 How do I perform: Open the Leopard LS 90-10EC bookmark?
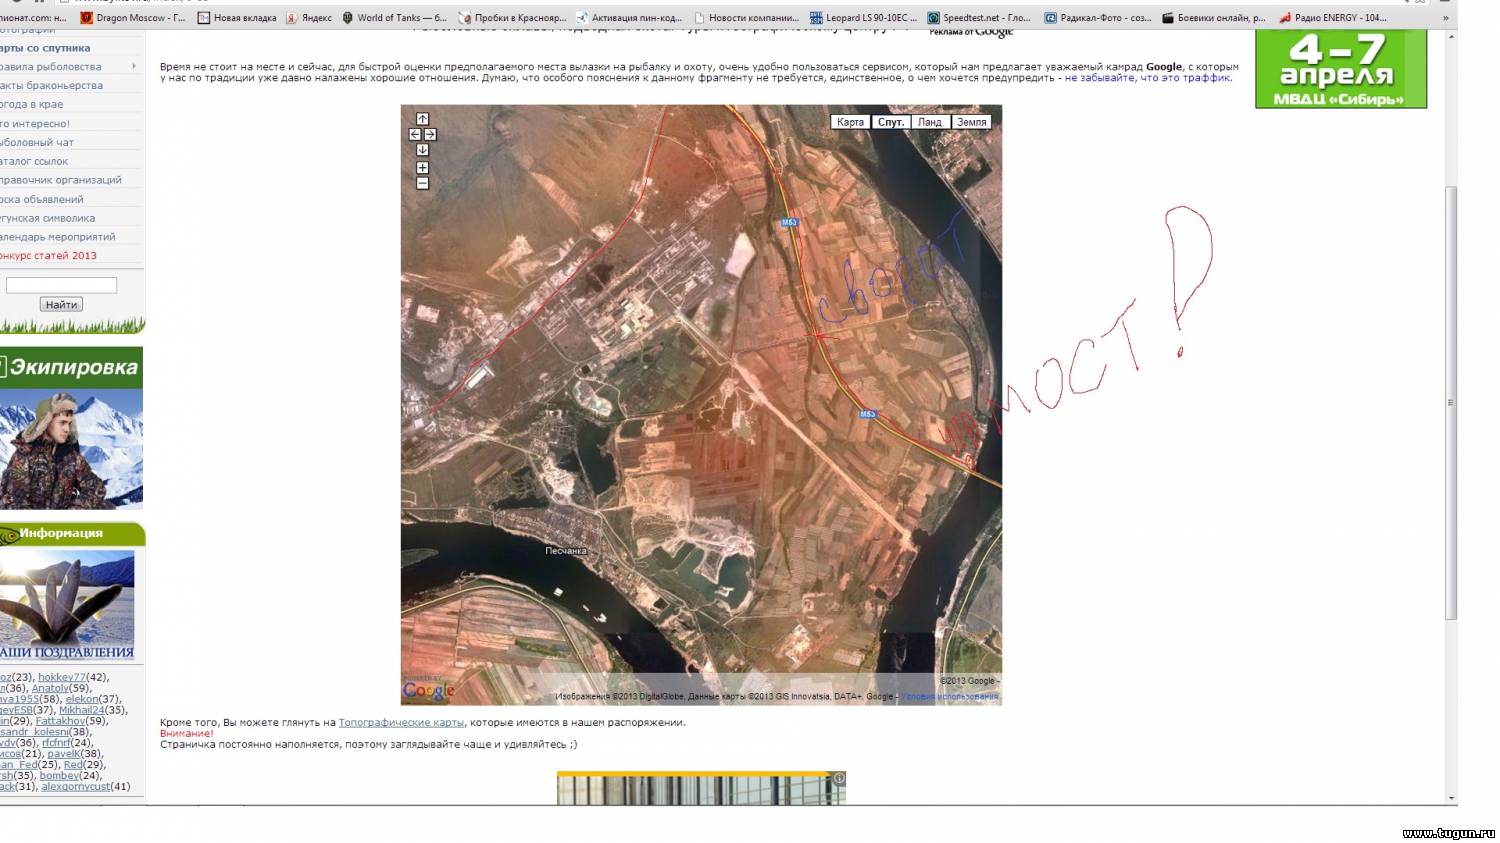[864, 18]
